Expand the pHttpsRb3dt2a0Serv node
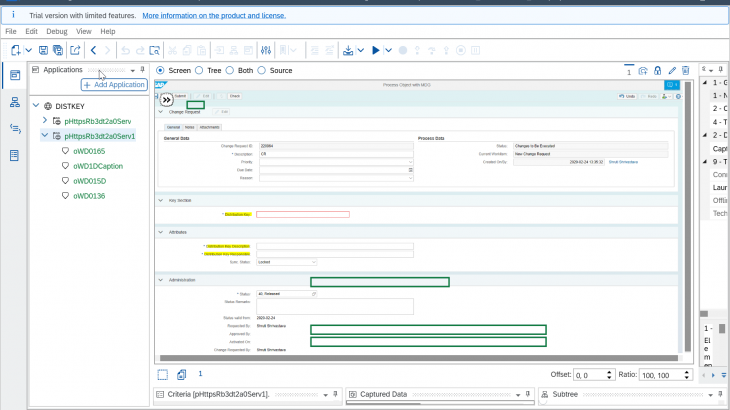The image size is (730, 410). tap(45, 121)
